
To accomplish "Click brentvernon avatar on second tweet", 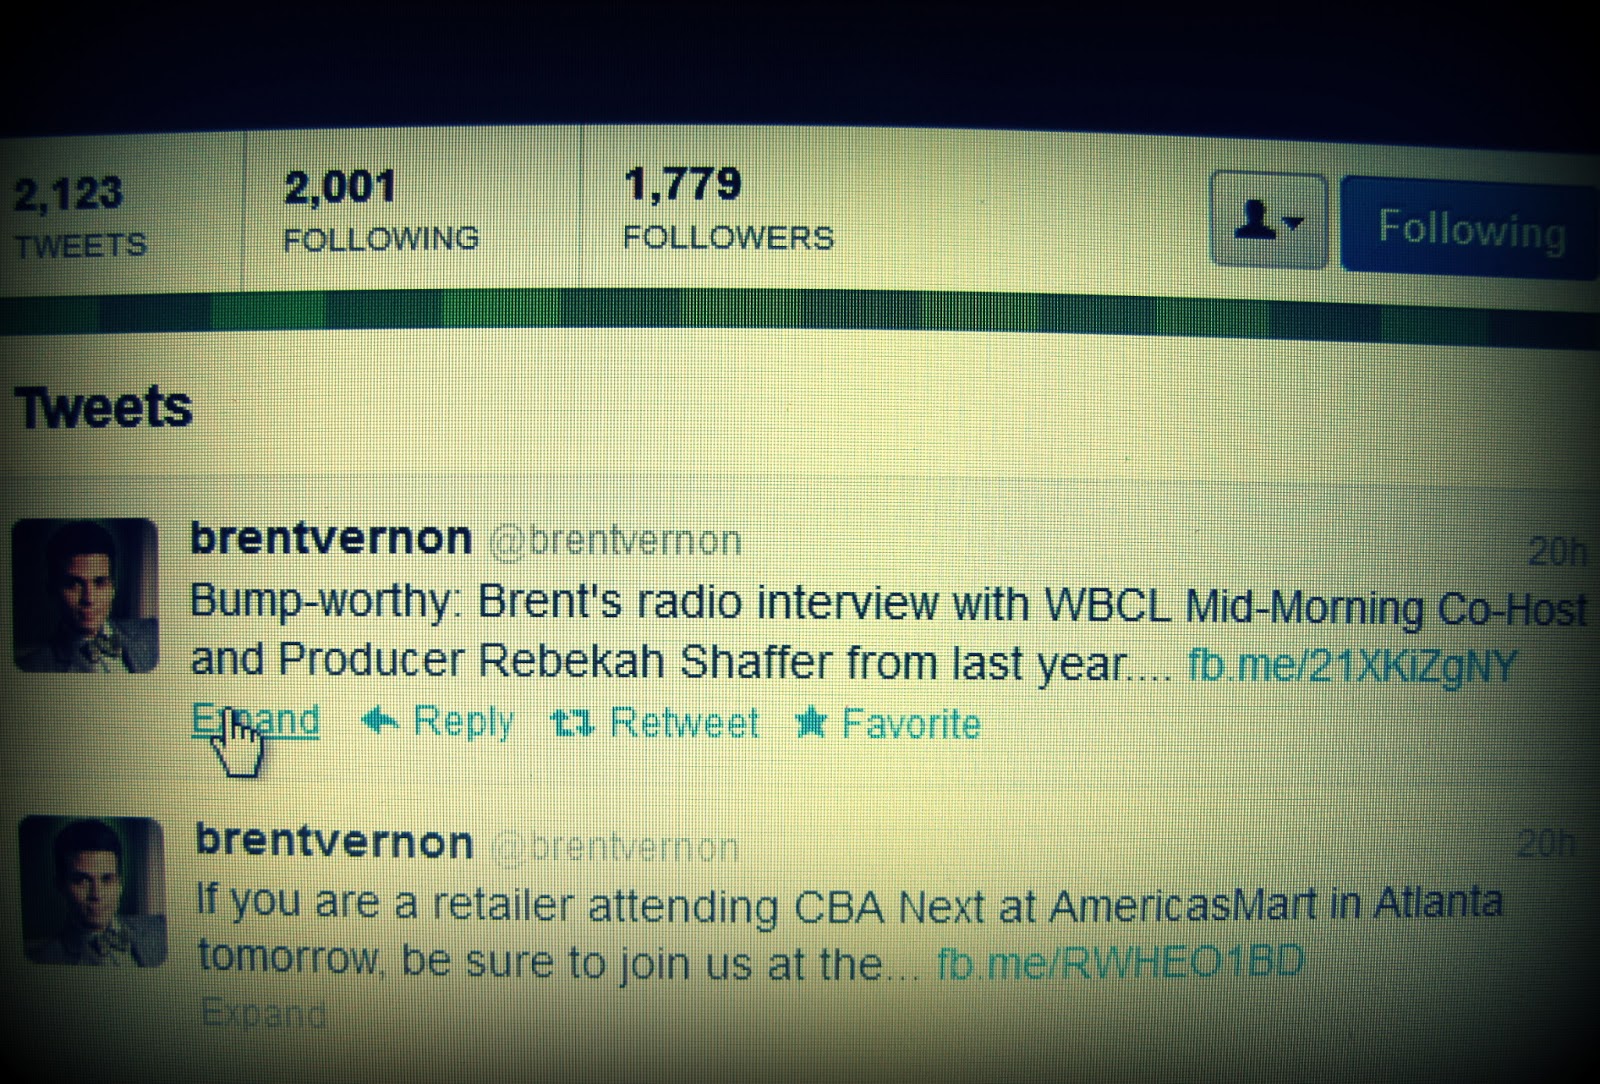I will point(92,891).
